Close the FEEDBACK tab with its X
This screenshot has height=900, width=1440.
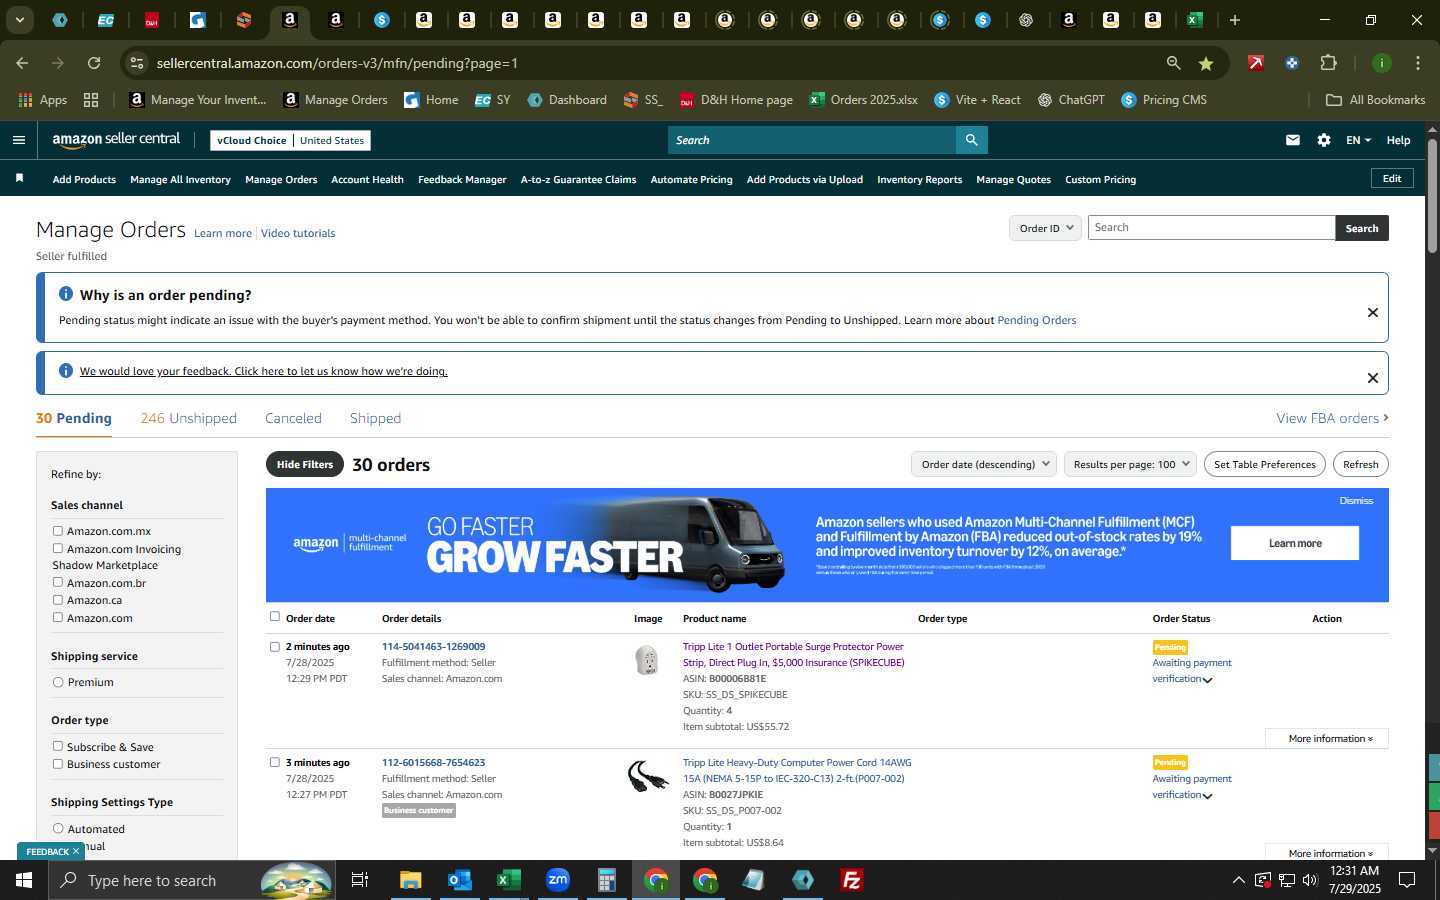click(x=76, y=852)
